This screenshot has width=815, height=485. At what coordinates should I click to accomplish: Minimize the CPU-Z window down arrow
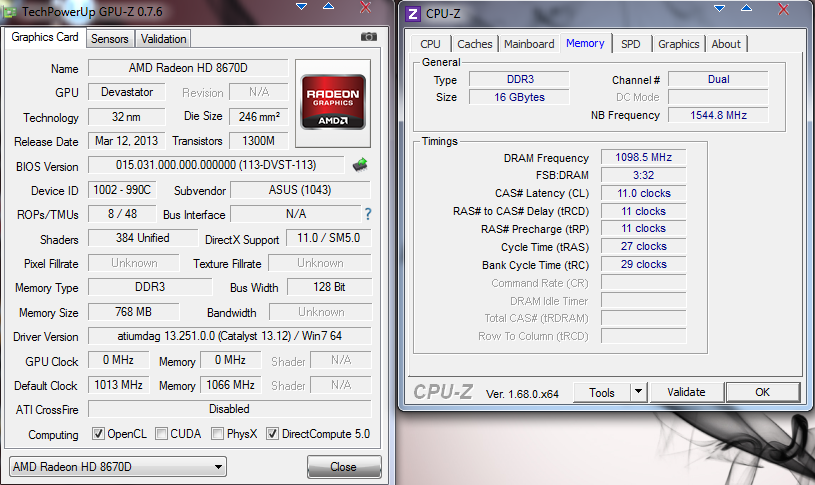(x=719, y=8)
